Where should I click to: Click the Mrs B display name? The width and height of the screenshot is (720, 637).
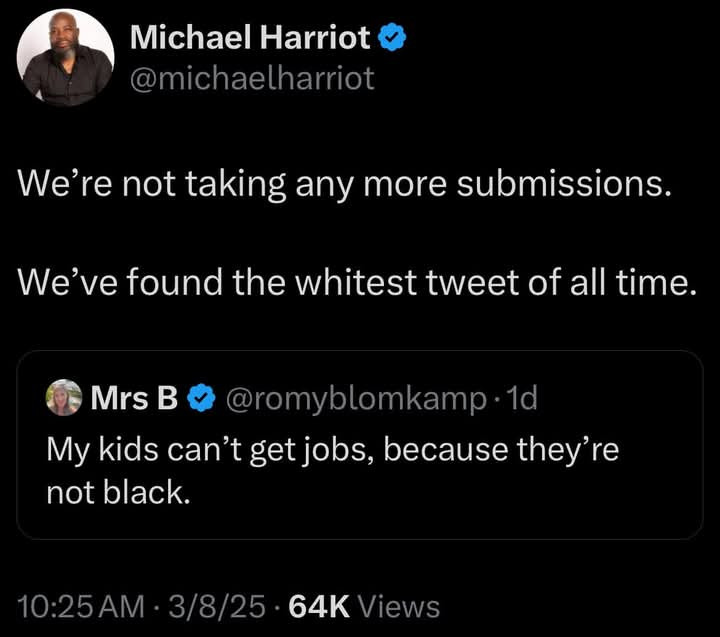click(134, 399)
